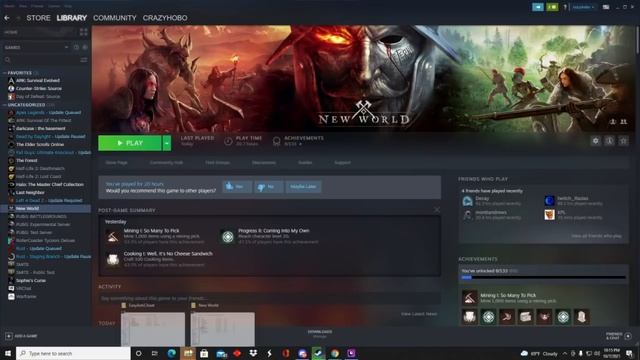Open Task View on the taskbar
640x360 pixels.
[x=155, y=353]
